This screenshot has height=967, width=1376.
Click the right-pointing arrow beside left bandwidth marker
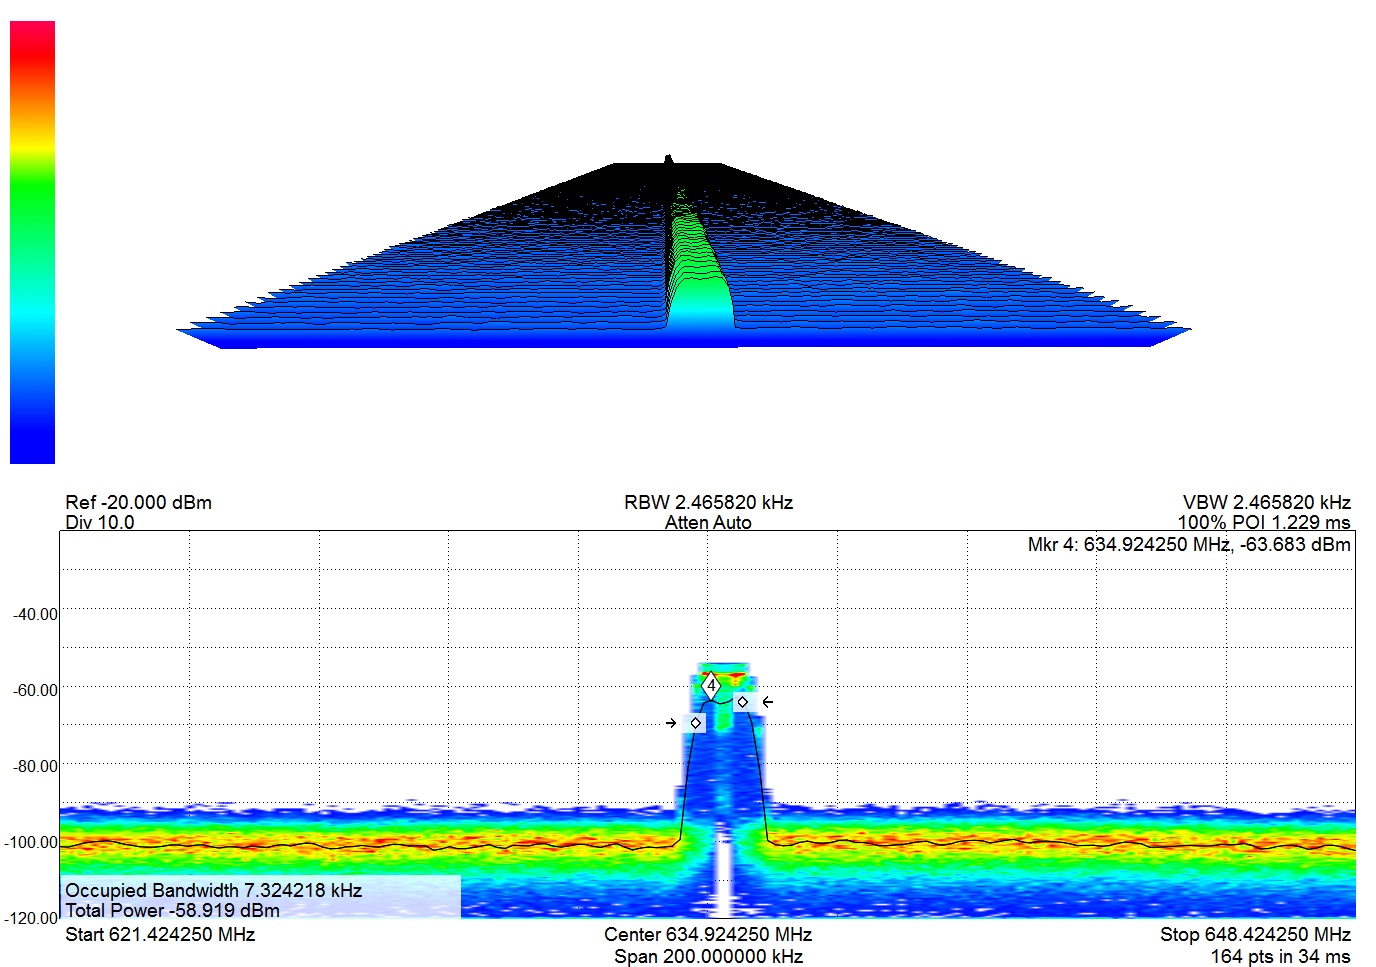(x=671, y=723)
